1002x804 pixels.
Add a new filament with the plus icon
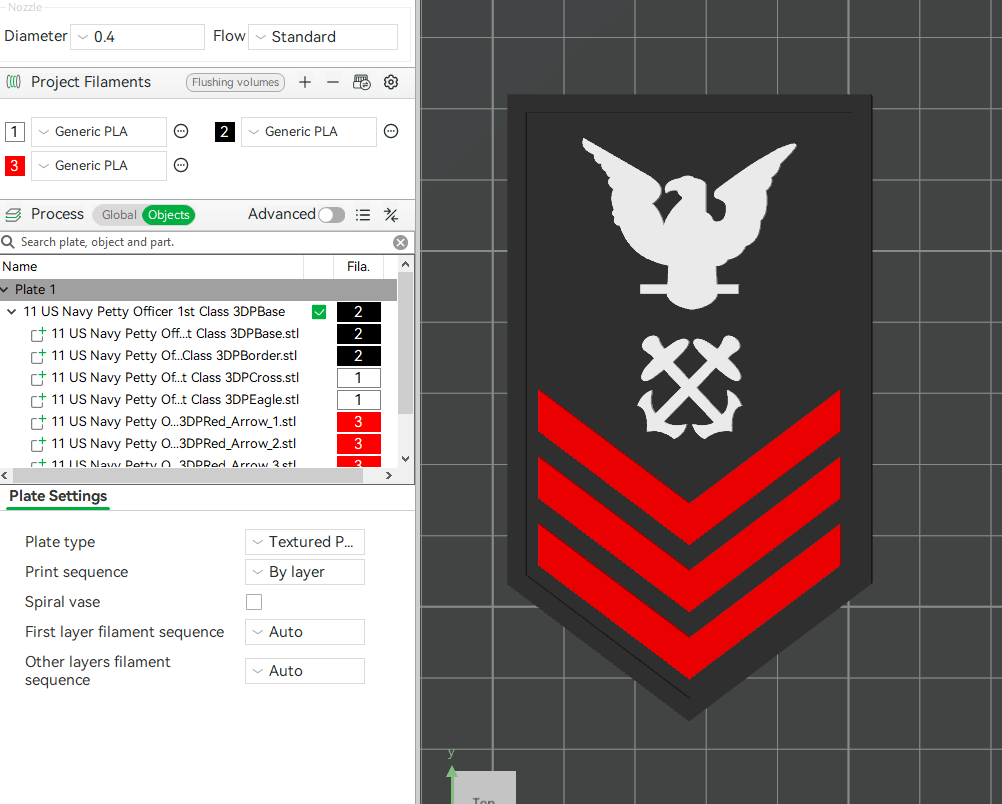(305, 82)
